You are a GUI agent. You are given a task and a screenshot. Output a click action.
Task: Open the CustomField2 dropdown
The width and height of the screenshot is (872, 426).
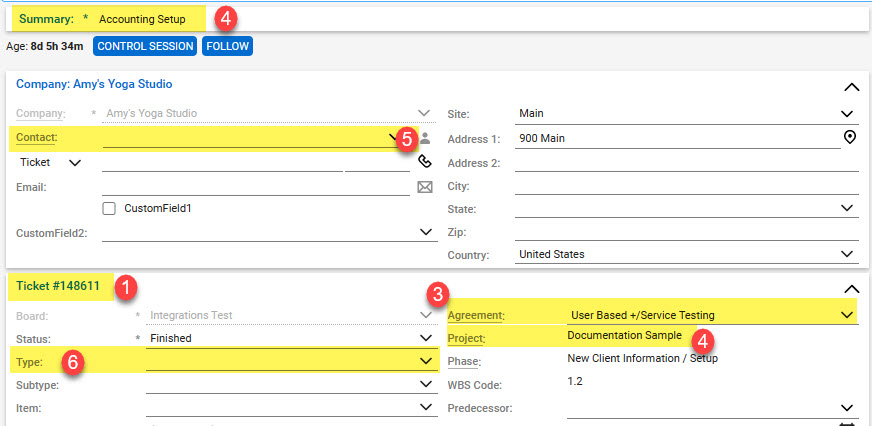tap(425, 232)
